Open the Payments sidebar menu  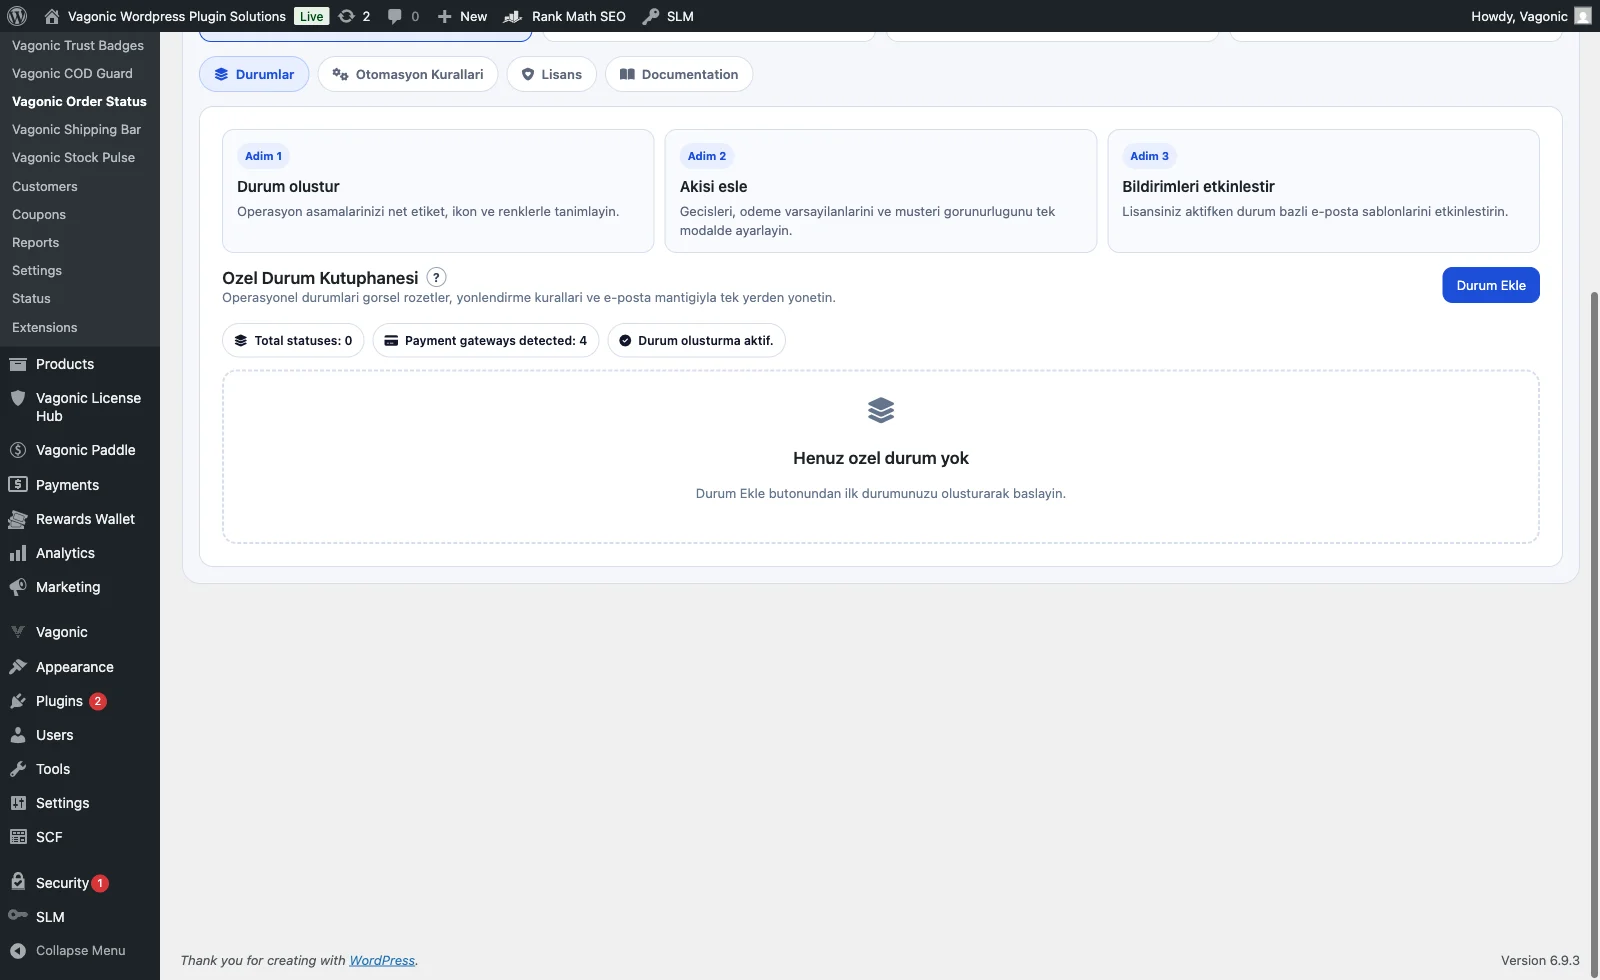[x=80, y=485]
